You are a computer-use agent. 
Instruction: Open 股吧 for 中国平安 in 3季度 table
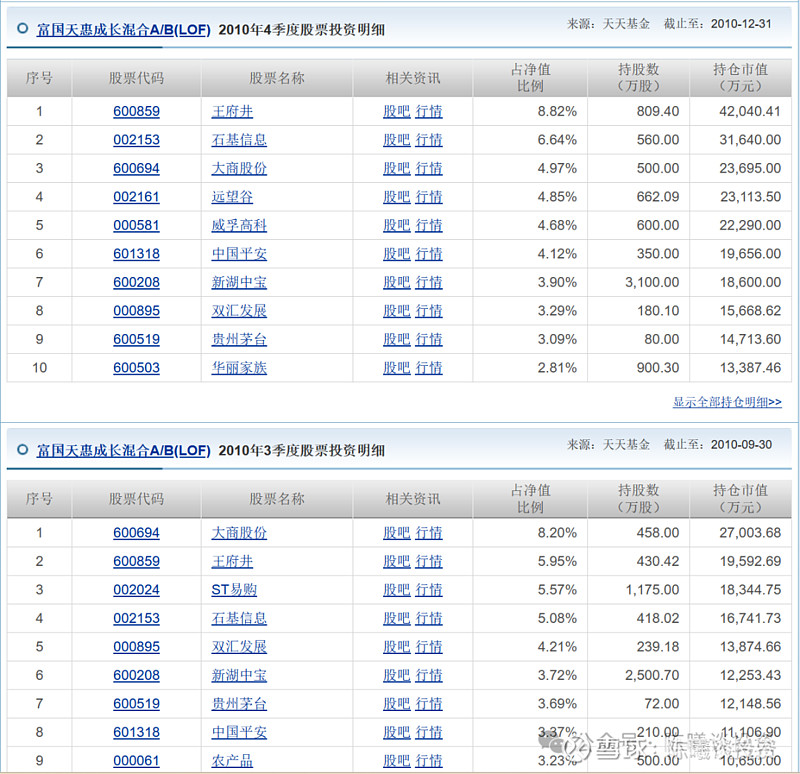(397, 732)
